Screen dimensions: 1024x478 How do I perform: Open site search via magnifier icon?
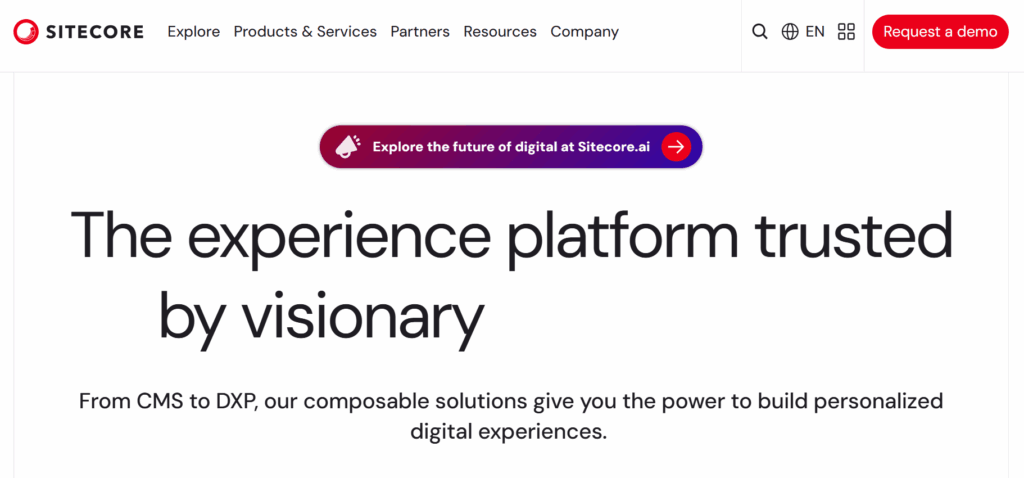[x=760, y=32]
